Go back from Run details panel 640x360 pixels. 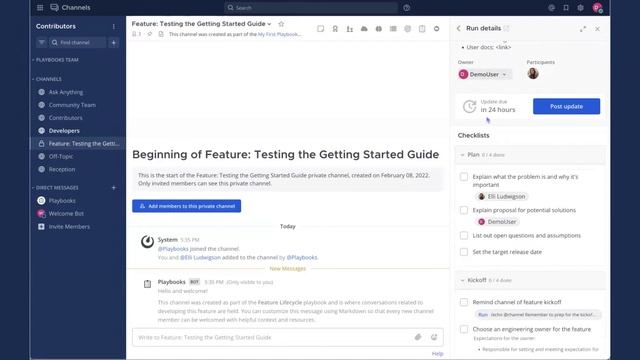(x=459, y=28)
